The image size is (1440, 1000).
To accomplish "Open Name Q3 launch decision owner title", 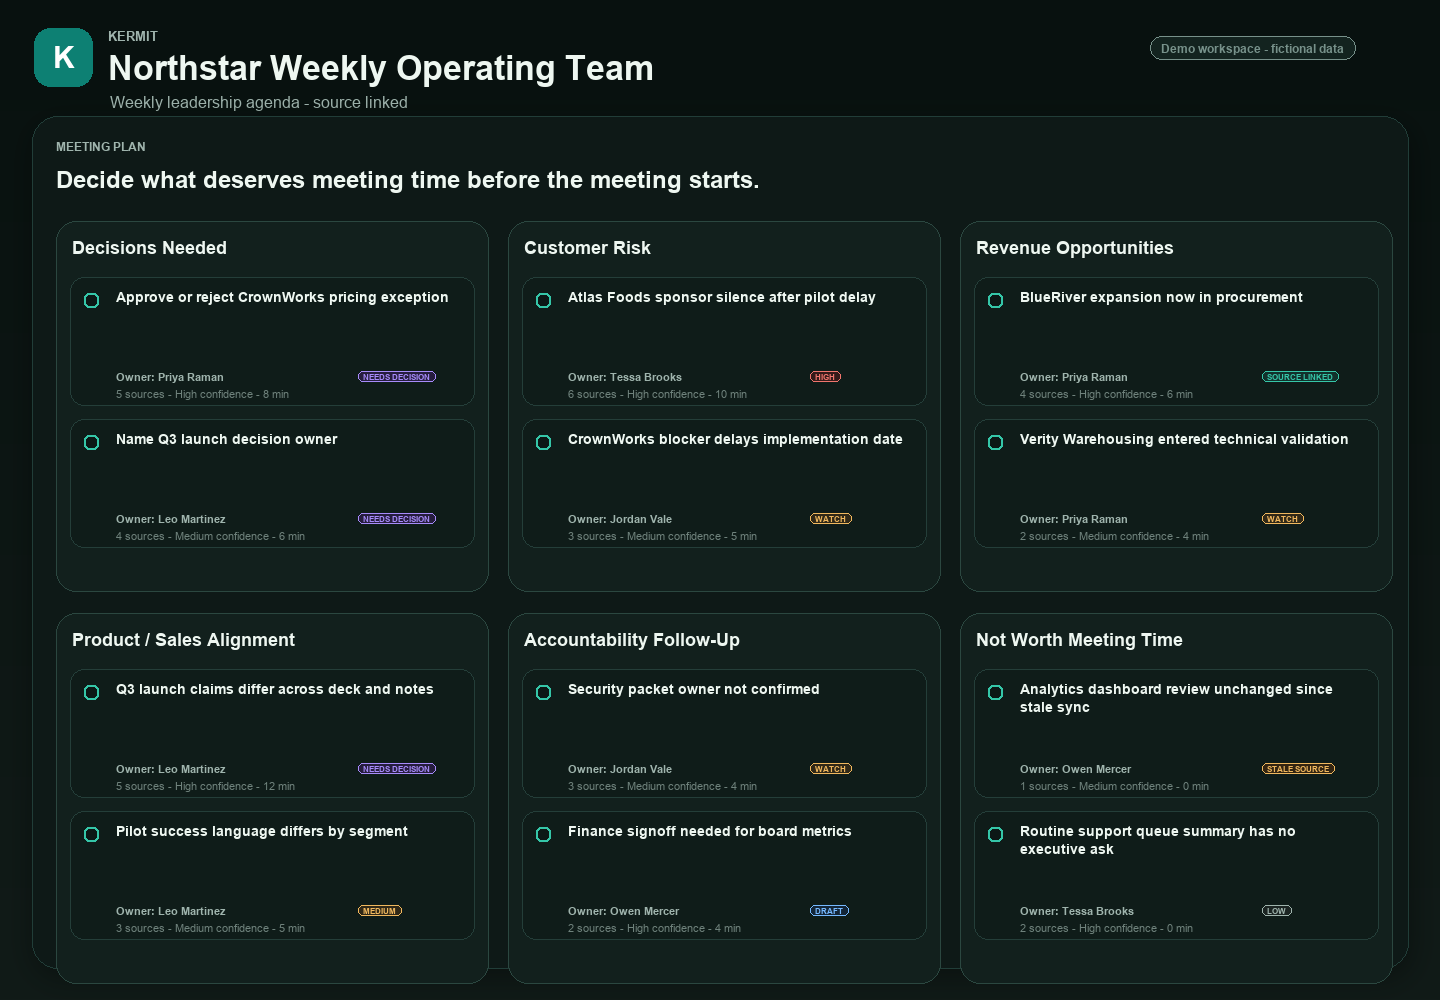I will [227, 439].
